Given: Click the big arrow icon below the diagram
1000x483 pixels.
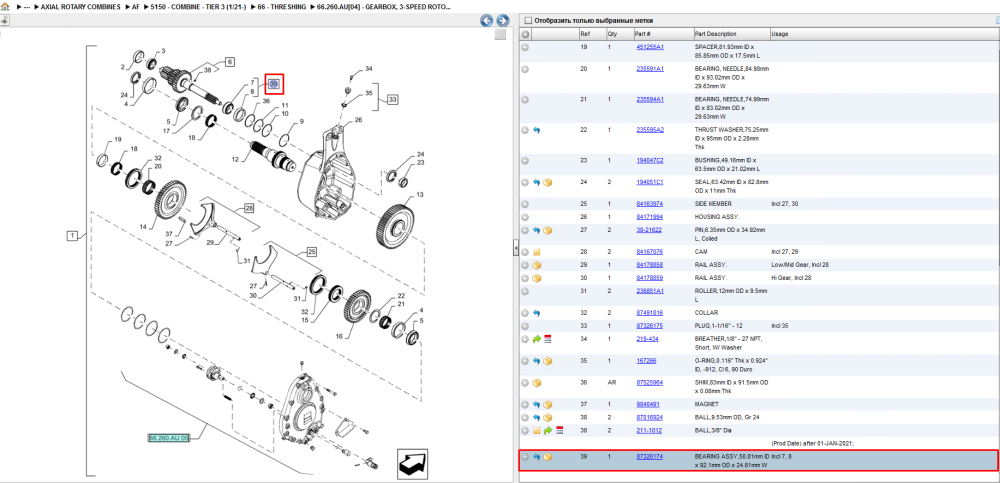Looking at the screenshot, I should (413, 463).
